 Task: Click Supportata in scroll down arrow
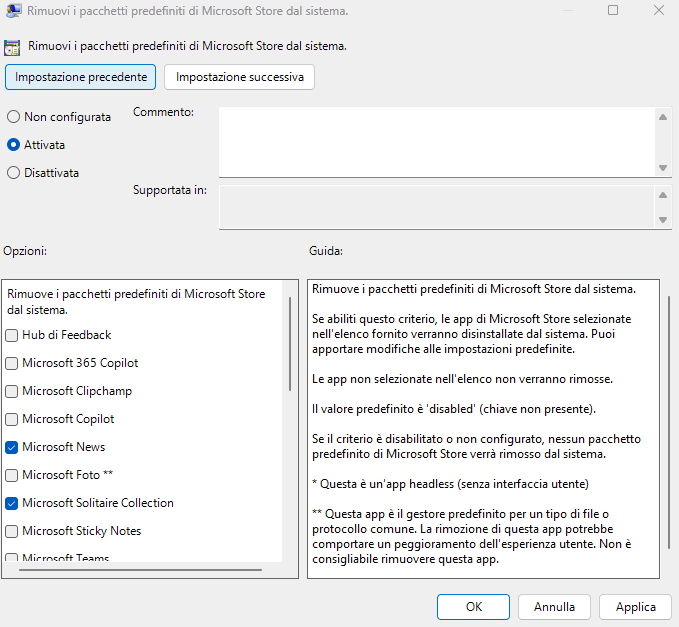662,219
